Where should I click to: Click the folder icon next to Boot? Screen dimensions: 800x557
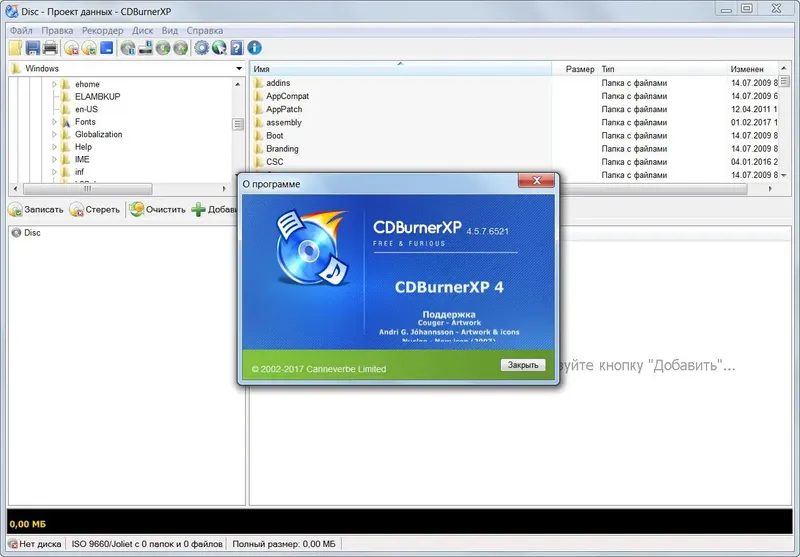click(258, 136)
